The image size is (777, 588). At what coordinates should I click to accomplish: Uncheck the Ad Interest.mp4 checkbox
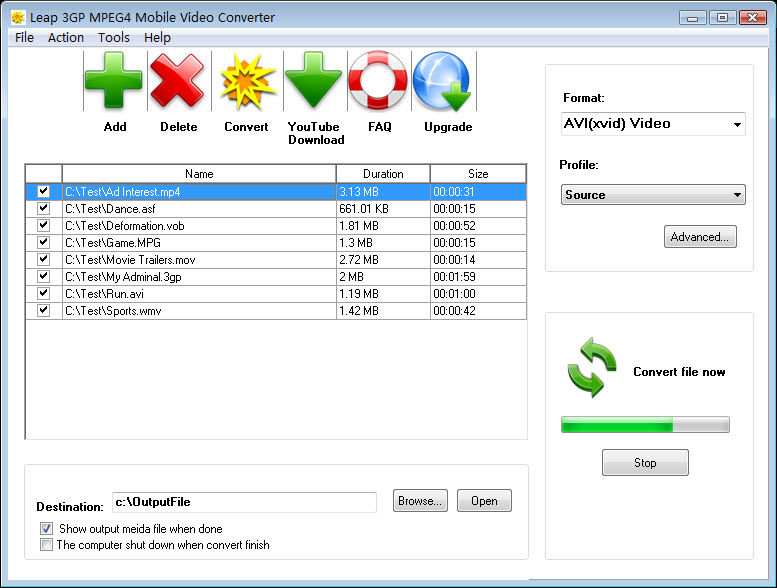pos(44,191)
